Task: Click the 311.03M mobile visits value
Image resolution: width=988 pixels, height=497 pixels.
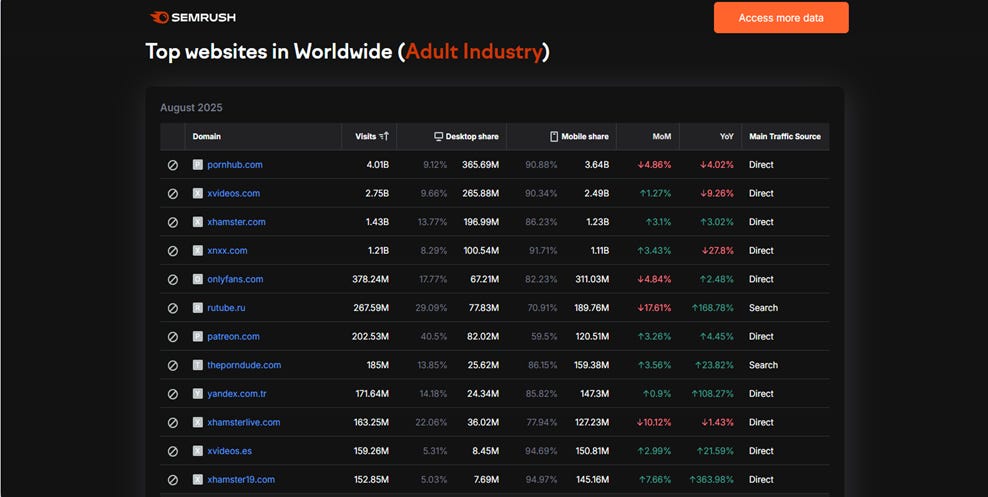Action: click(592, 279)
